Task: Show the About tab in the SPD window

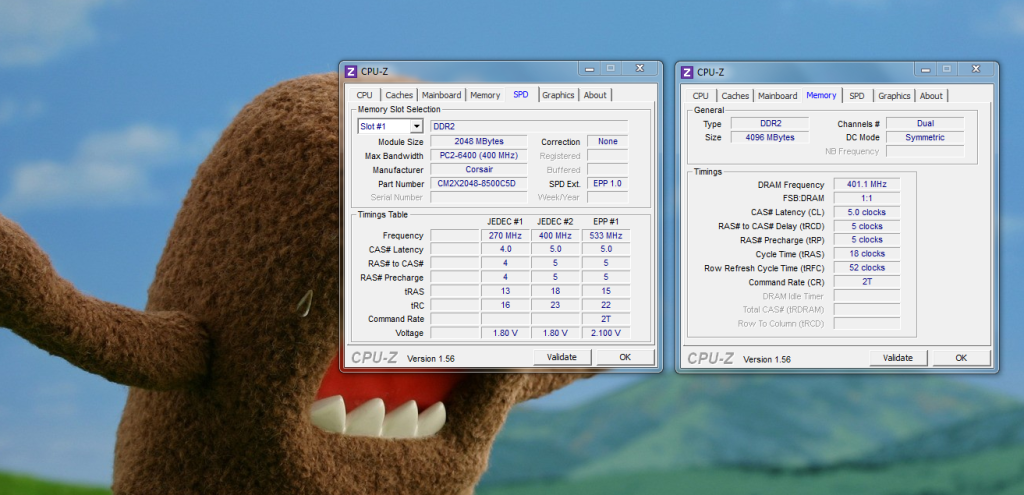Action: pos(595,95)
